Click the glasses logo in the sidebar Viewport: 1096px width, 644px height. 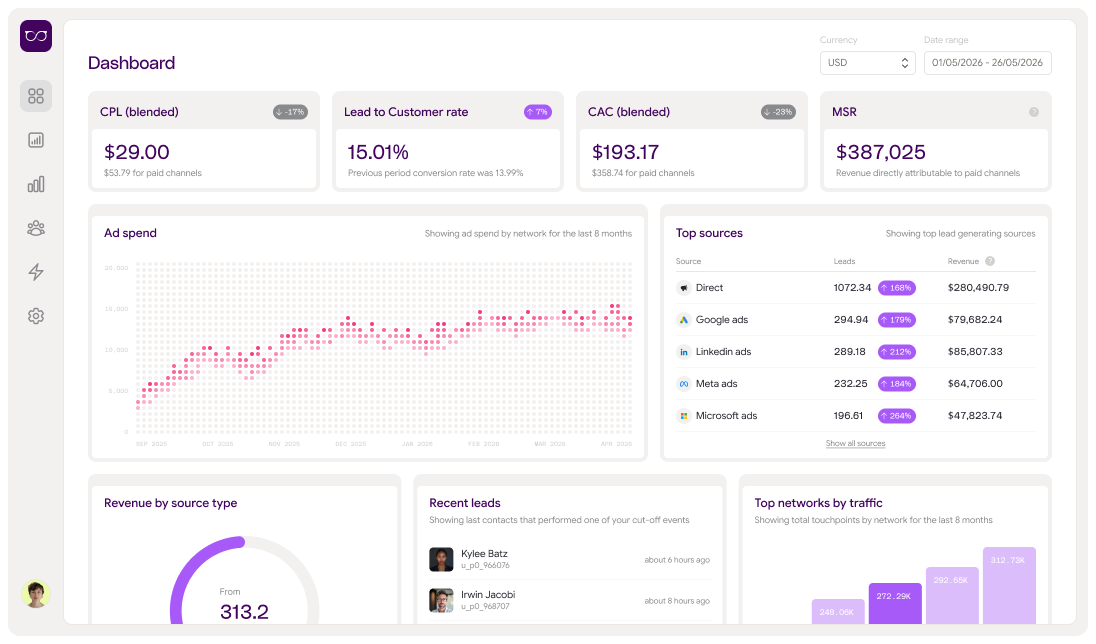[x=36, y=36]
